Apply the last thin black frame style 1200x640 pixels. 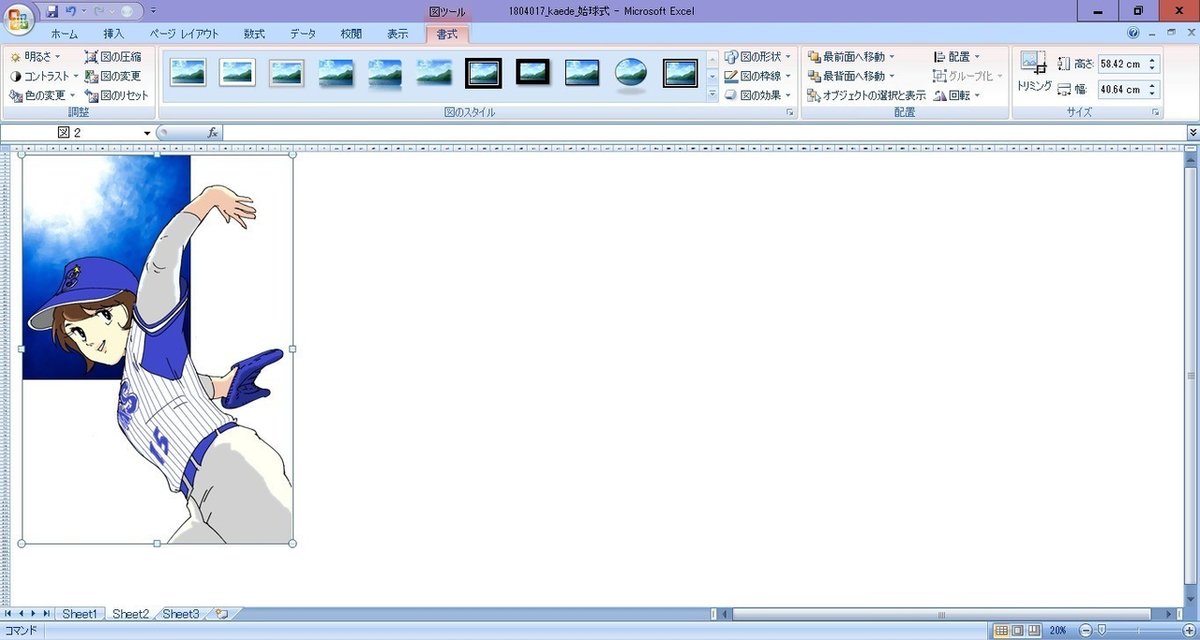(x=680, y=73)
